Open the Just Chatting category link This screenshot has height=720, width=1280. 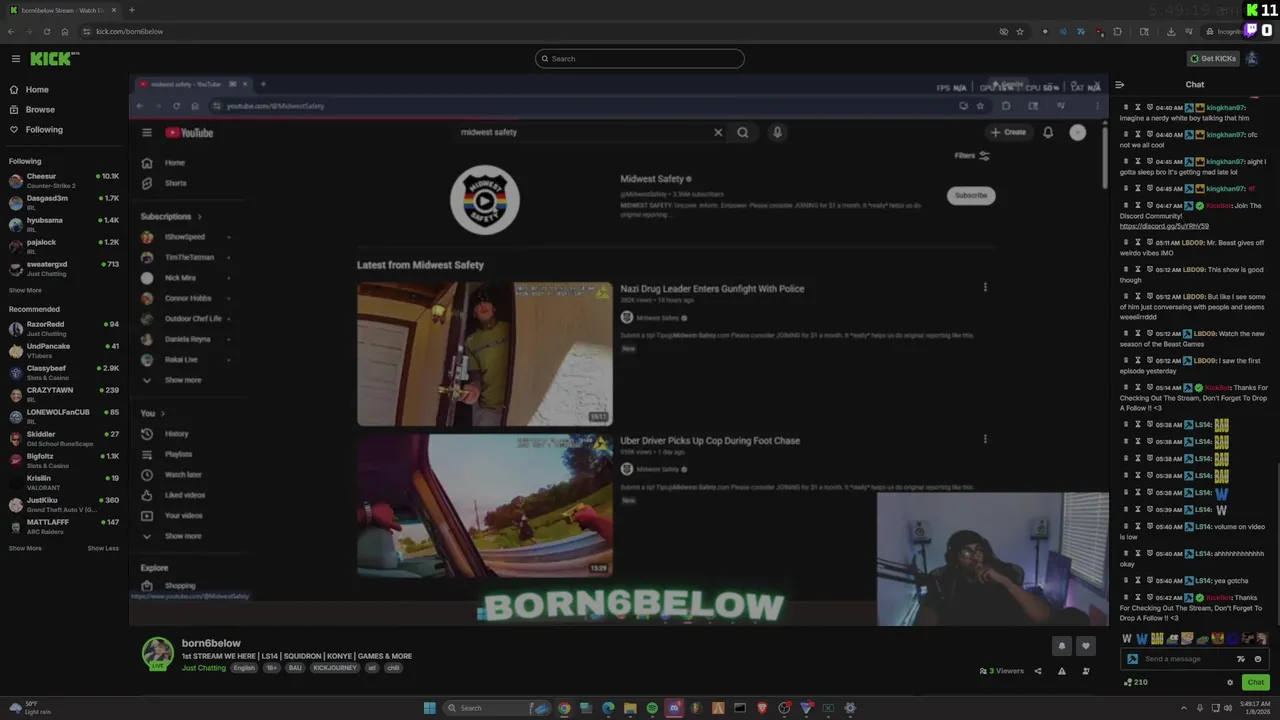204,668
